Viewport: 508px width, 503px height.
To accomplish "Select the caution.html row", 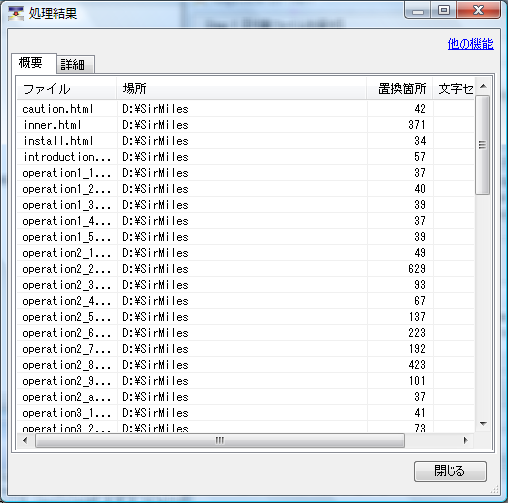I will click(x=245, y=109).
